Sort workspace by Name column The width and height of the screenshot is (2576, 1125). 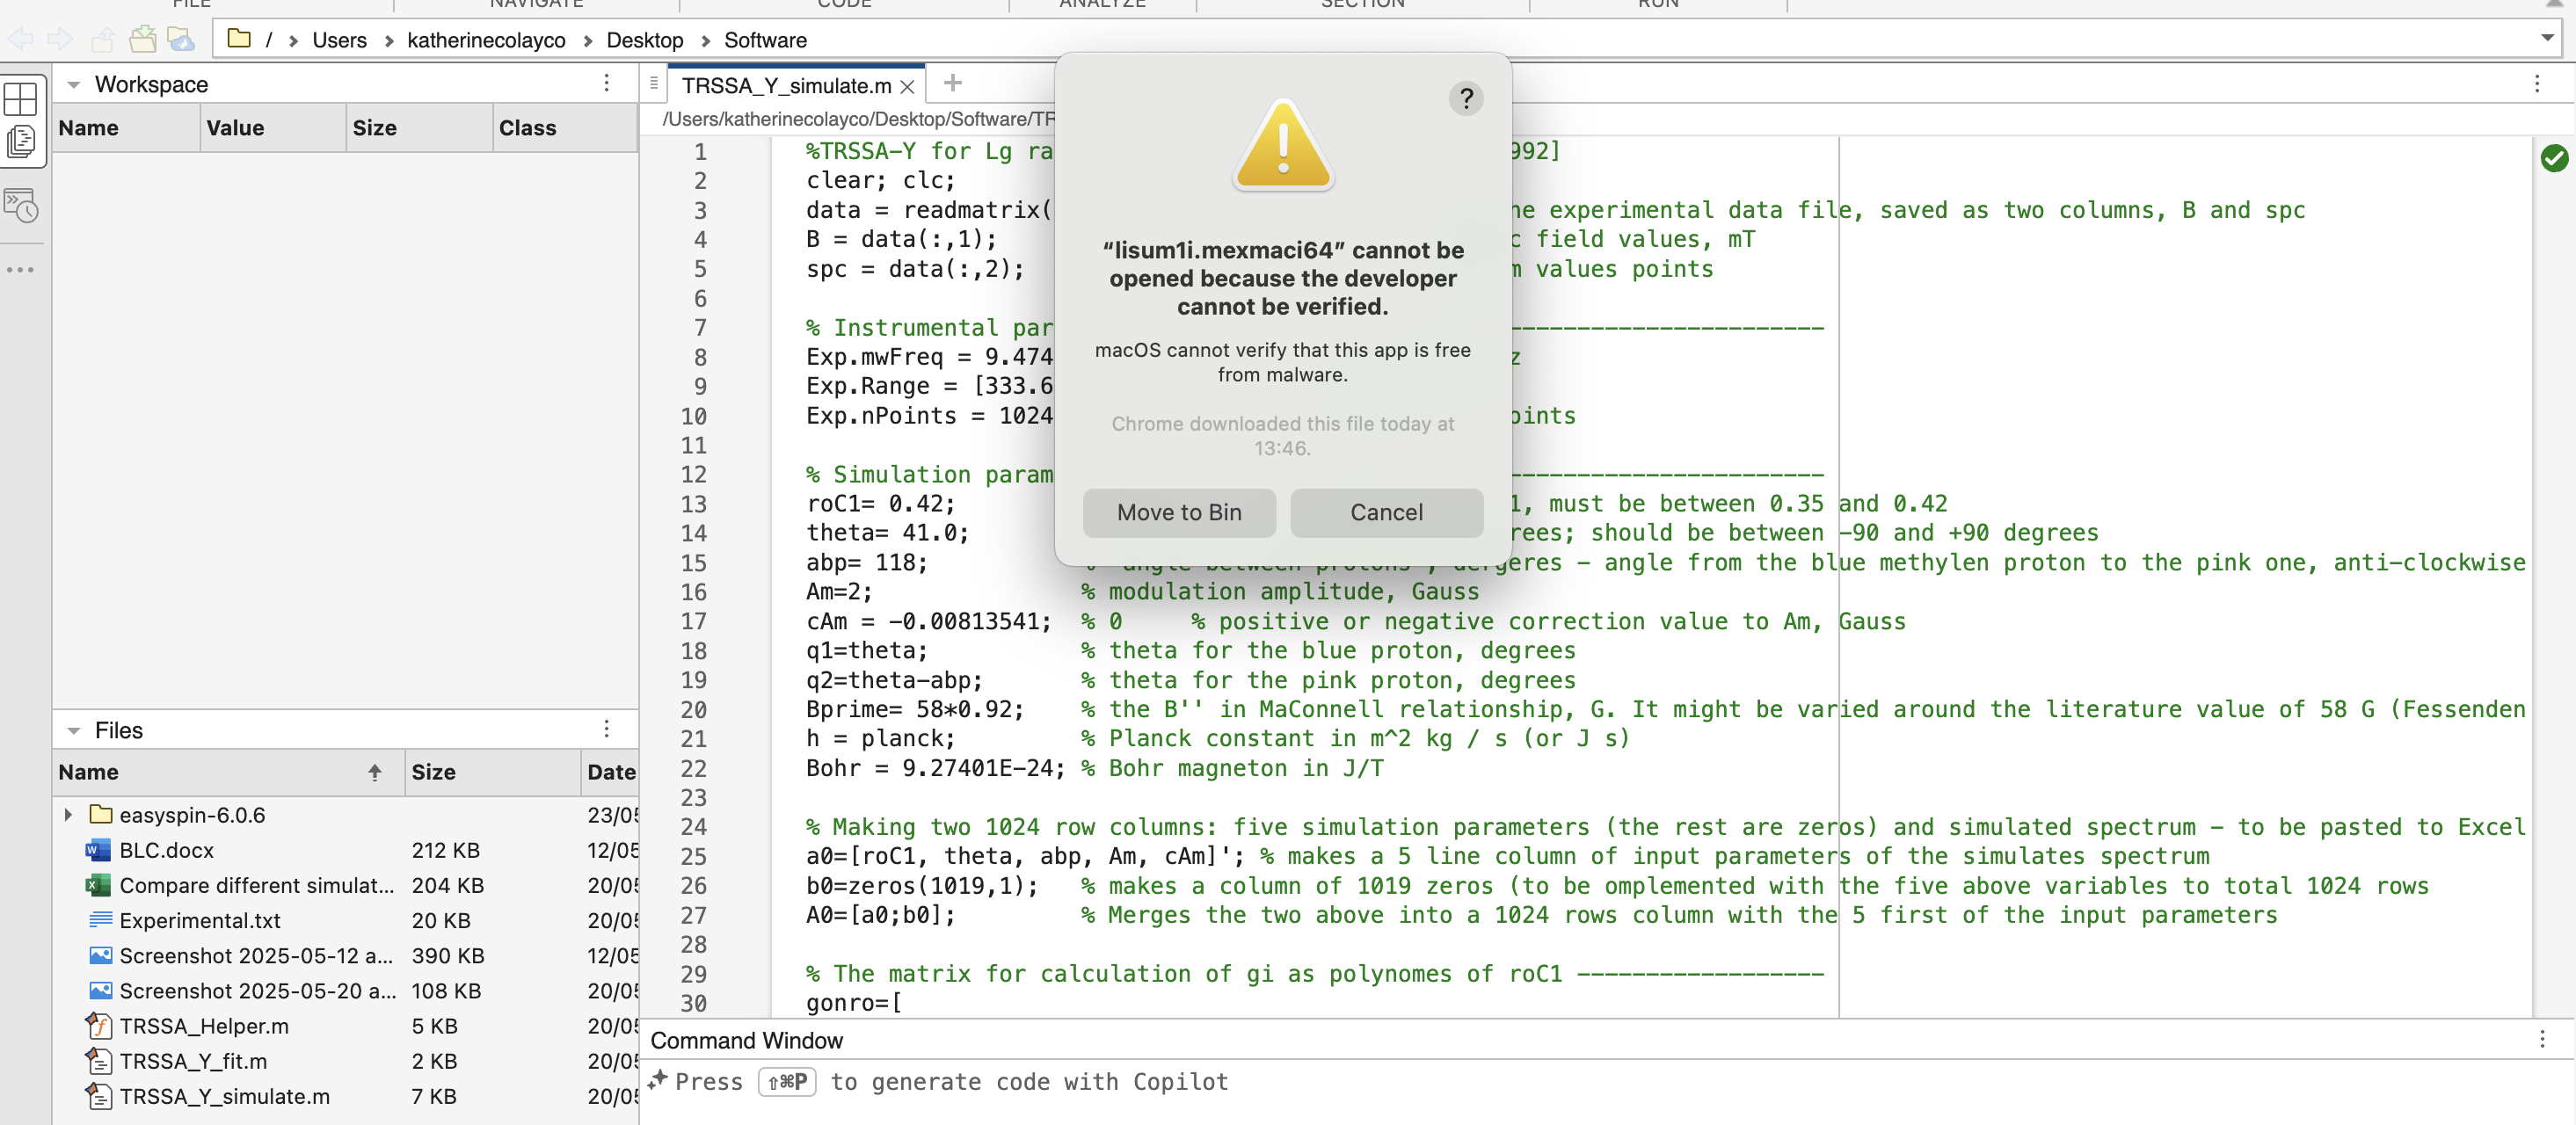[x=126, y=128]
